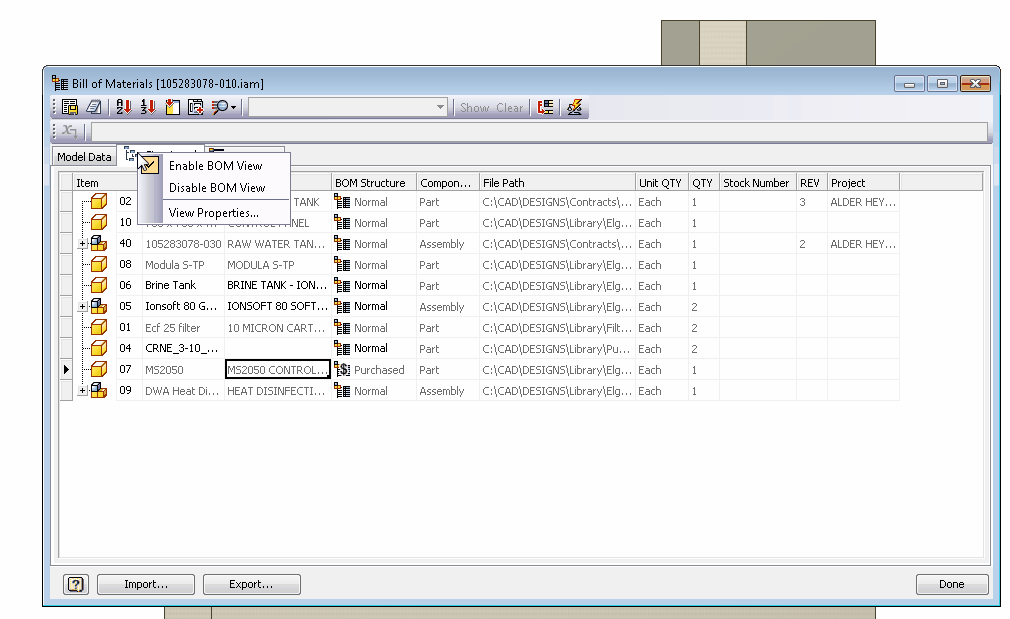Click the File Path column header
Image resolution: width=1010 pixels, height=619 pixels.
(x=557, y=183)
